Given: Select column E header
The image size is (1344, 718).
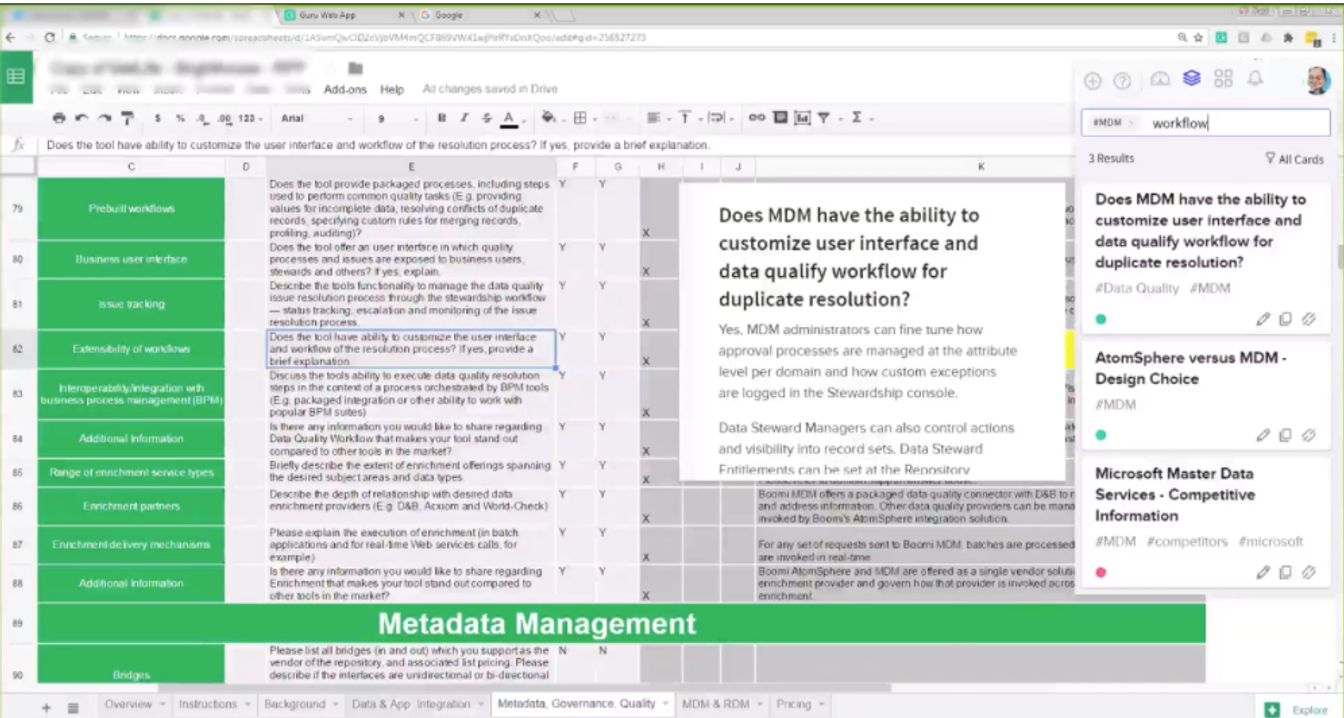Looking at the screenshot, I should click(x=410, y=167).
